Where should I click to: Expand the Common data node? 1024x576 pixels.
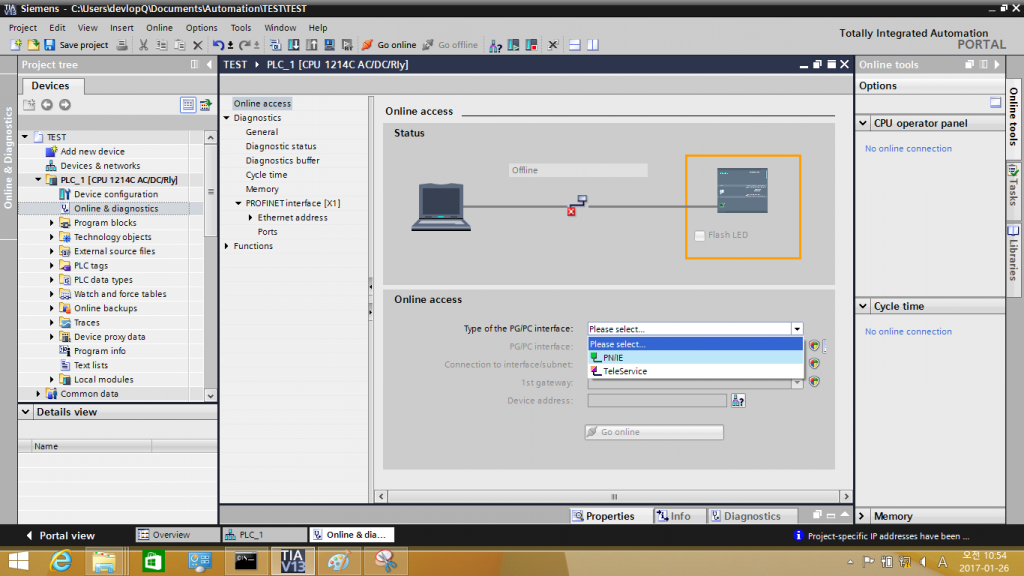pos(38,394)
